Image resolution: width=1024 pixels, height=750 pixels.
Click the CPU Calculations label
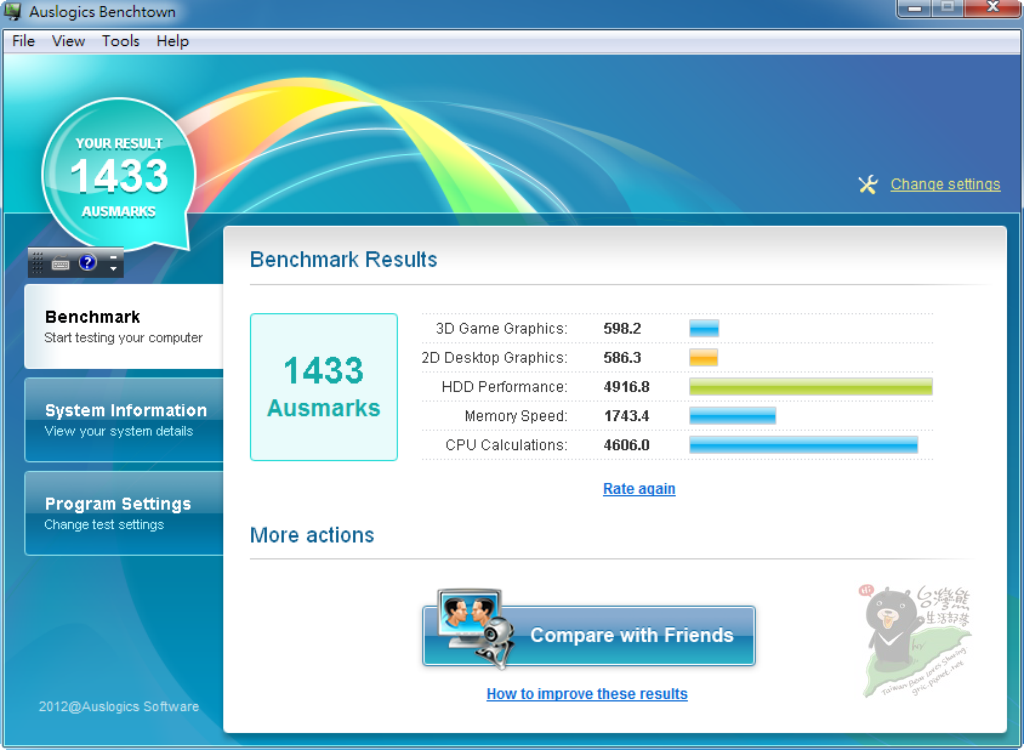tap(506, 445)
